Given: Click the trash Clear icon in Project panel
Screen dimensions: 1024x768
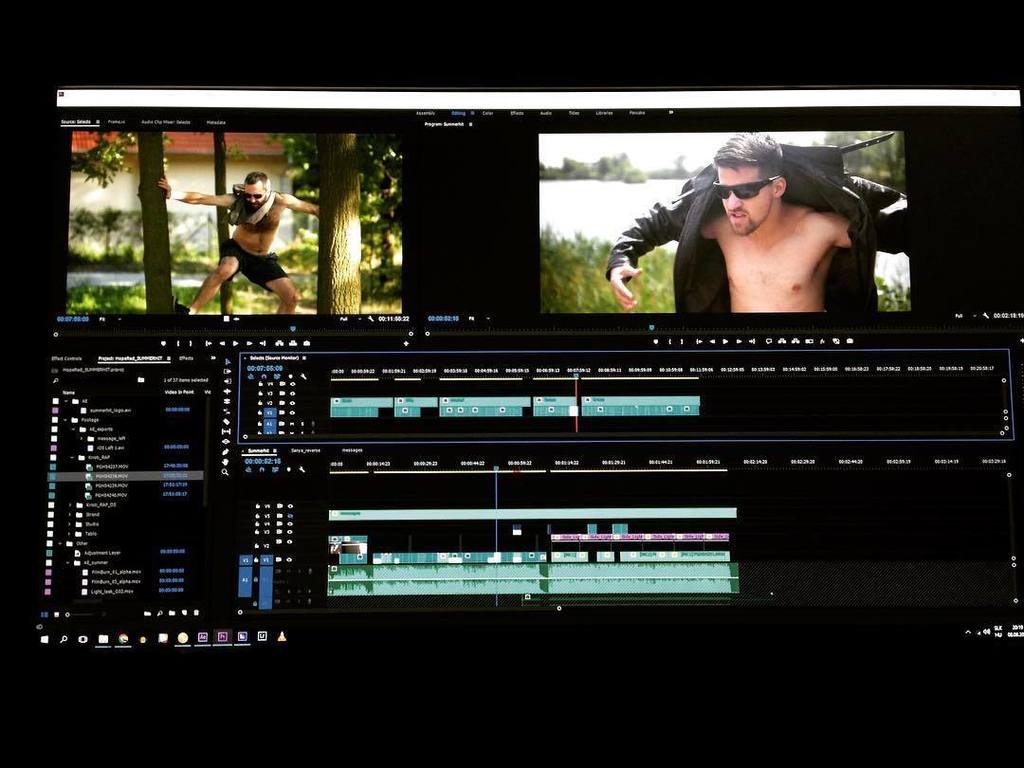Looking at the screenshot, I should [196, 613].
